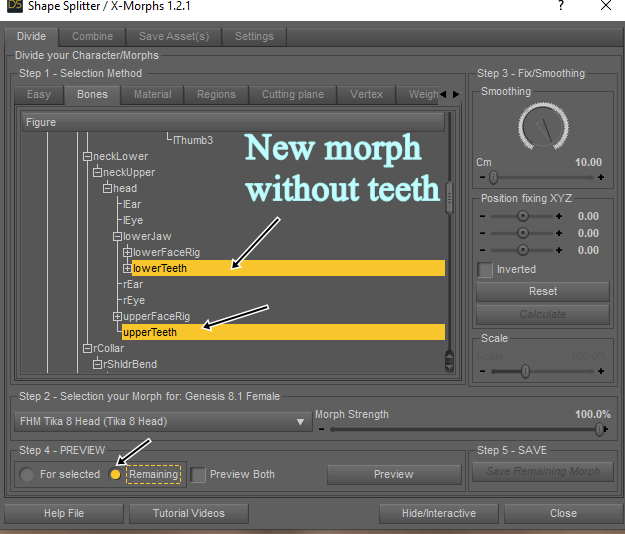Expand the lowerTeeth bone node

(x=127, y=269)
